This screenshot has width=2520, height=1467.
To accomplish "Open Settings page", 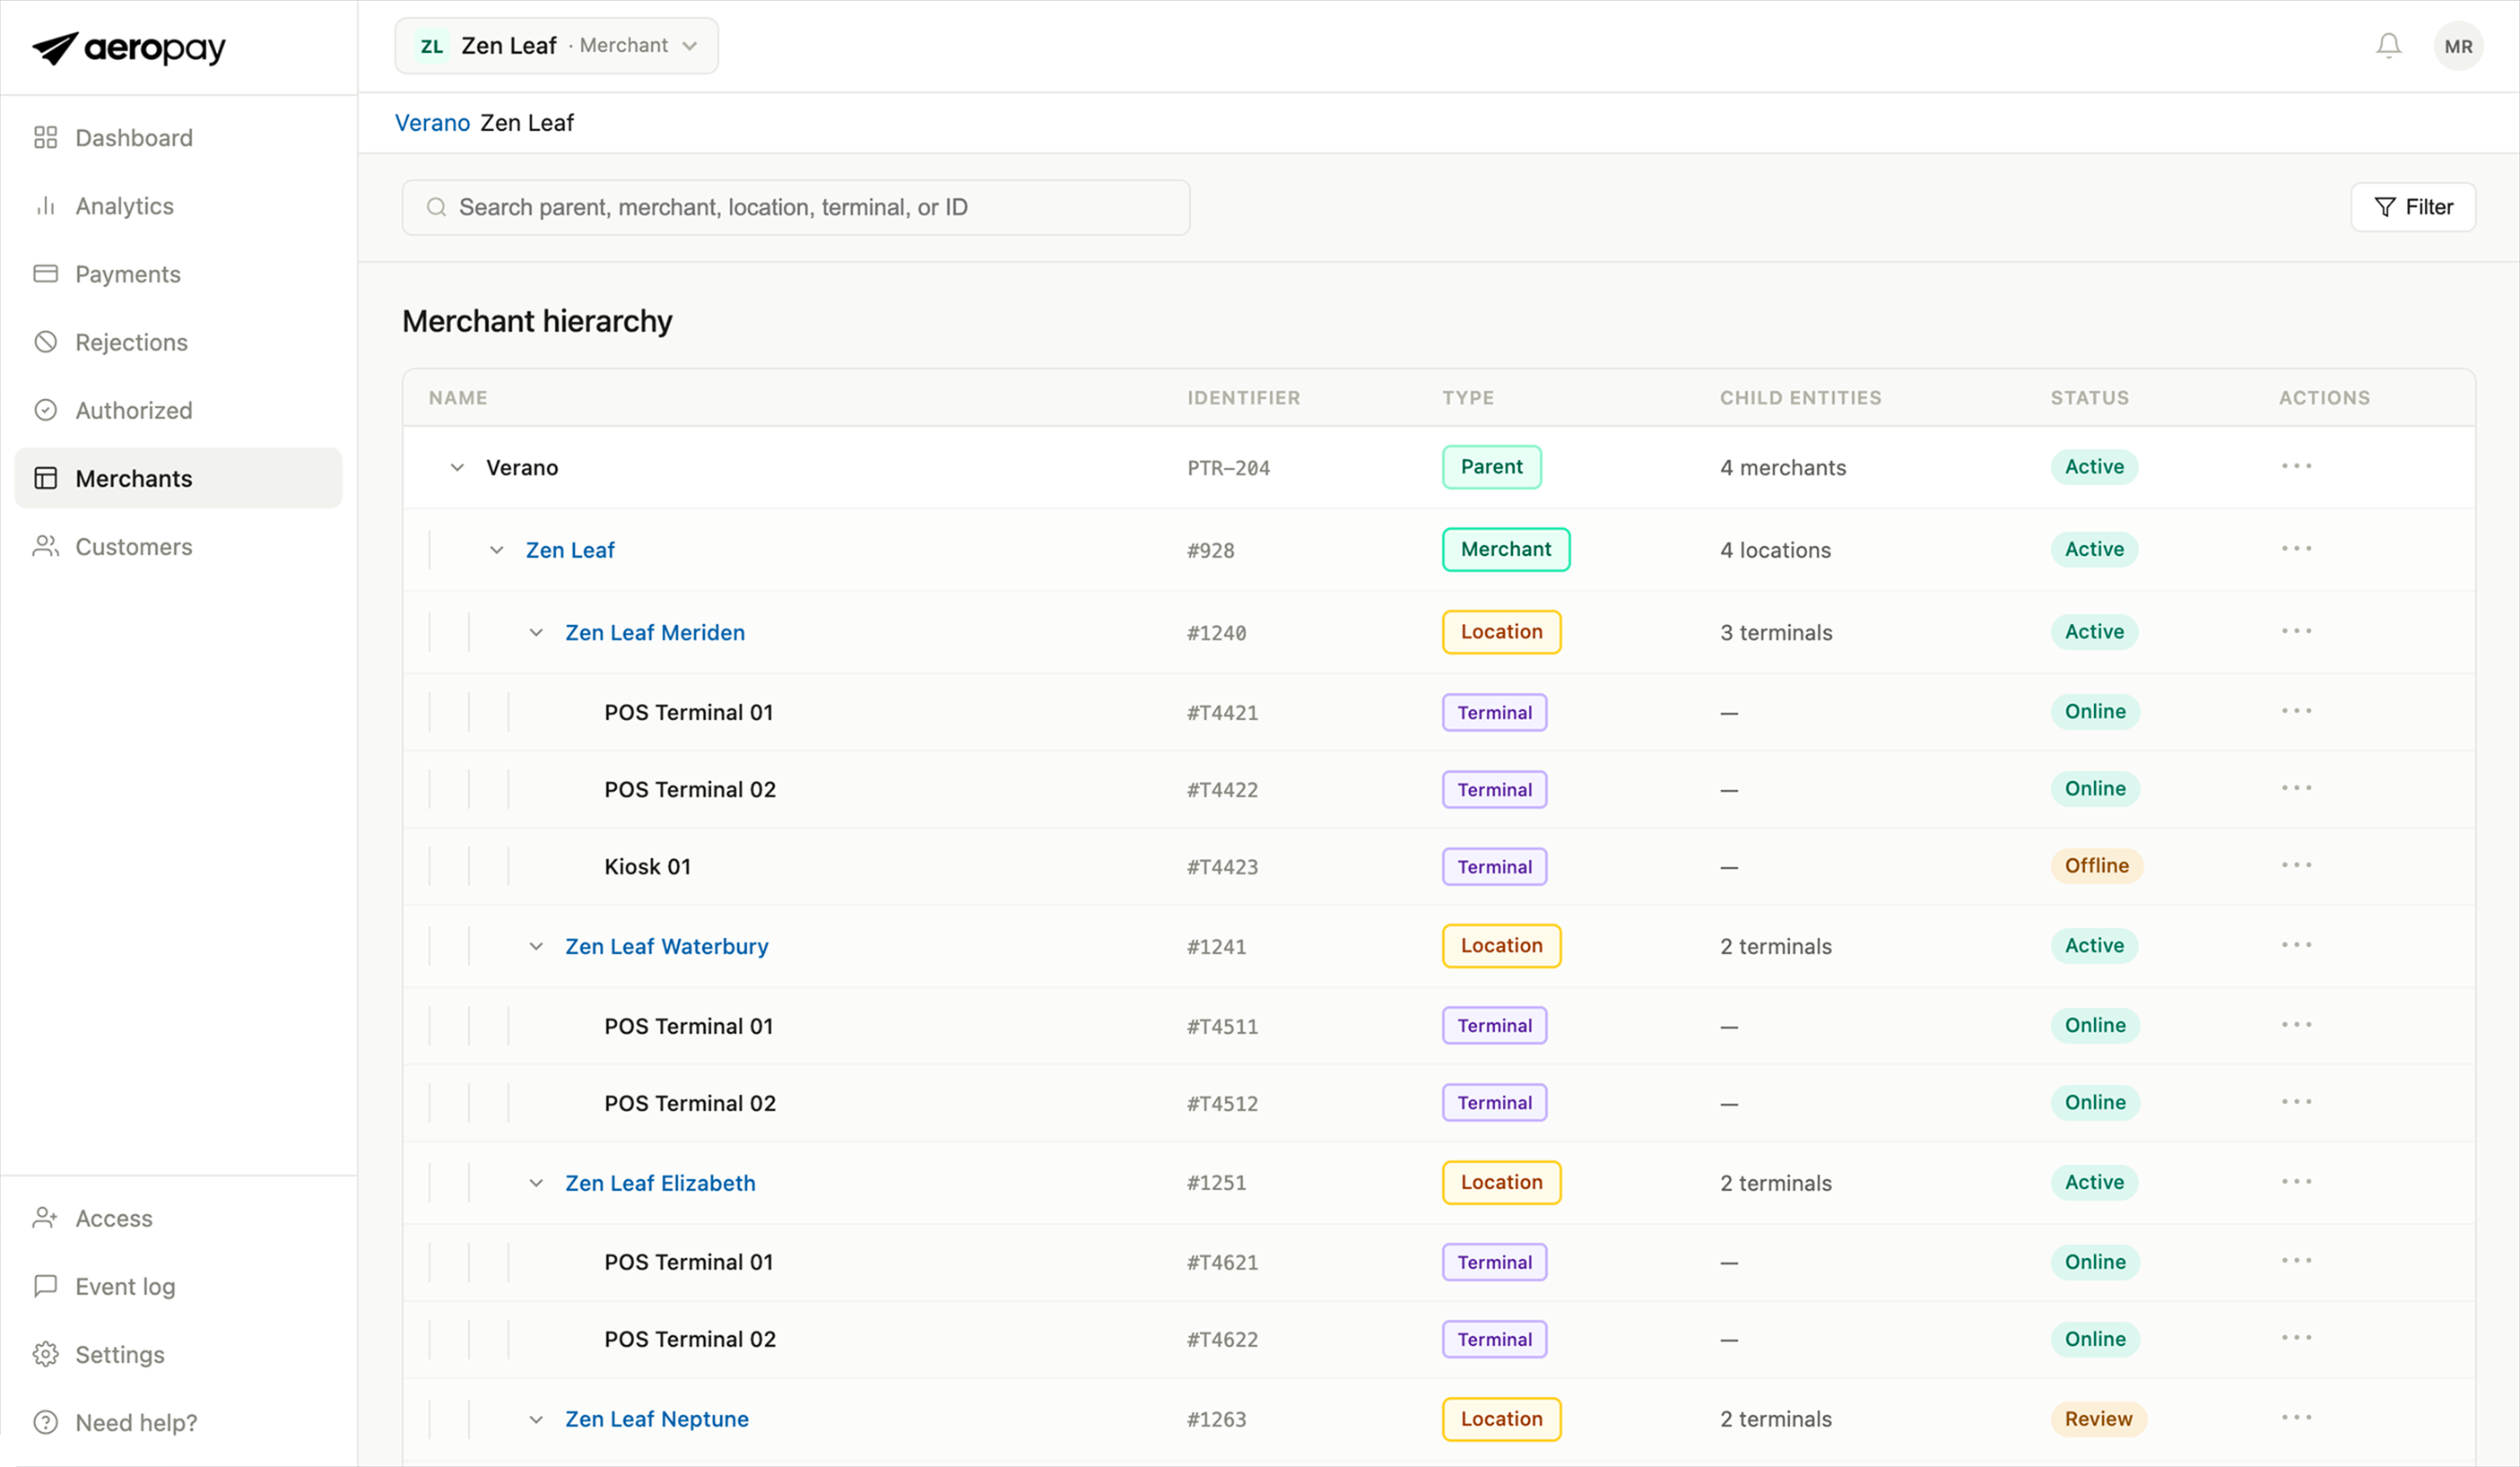I will tap(178, 1353).
